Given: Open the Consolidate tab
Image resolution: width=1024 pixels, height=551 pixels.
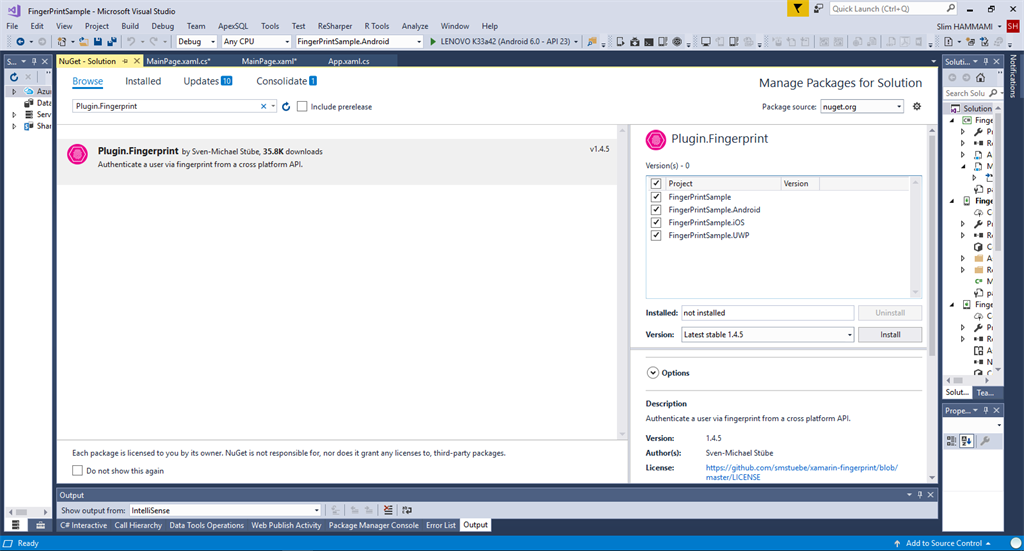Looking at the screenshot, I should click(286, 81).
